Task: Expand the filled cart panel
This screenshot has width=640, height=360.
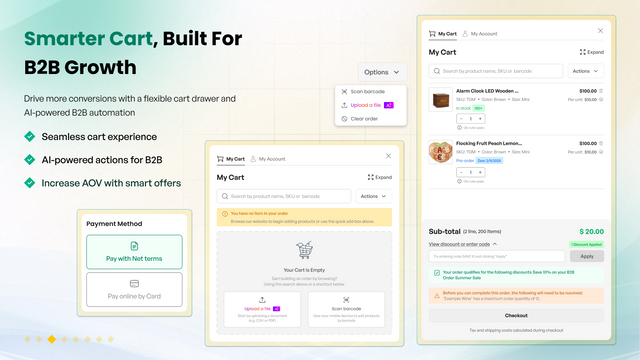Action: point(591,52)
